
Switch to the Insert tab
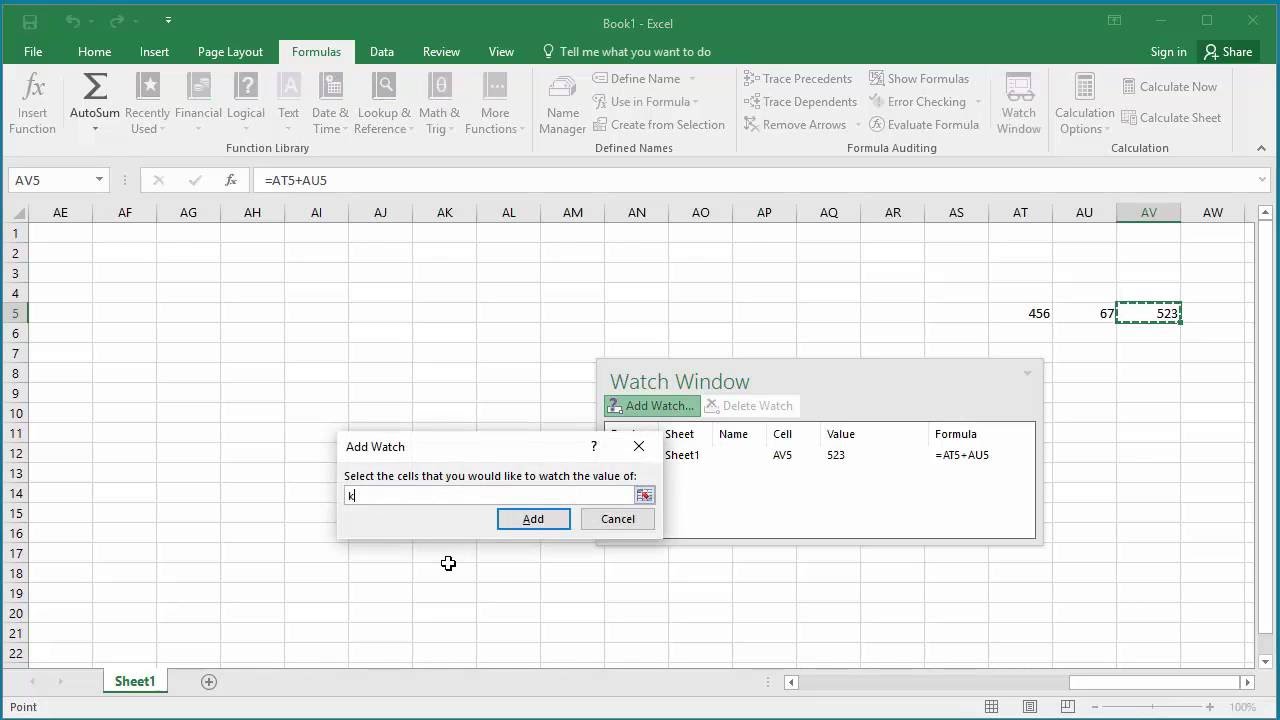click(154, 52)
